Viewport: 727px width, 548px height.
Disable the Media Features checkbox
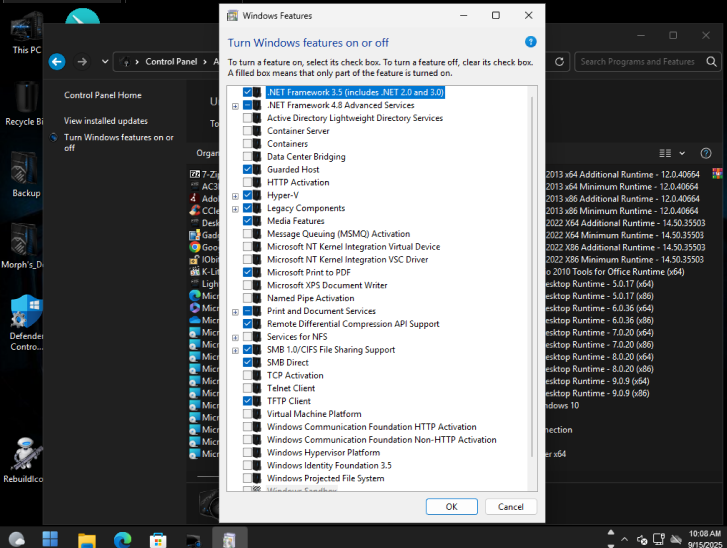pos(248,221)
